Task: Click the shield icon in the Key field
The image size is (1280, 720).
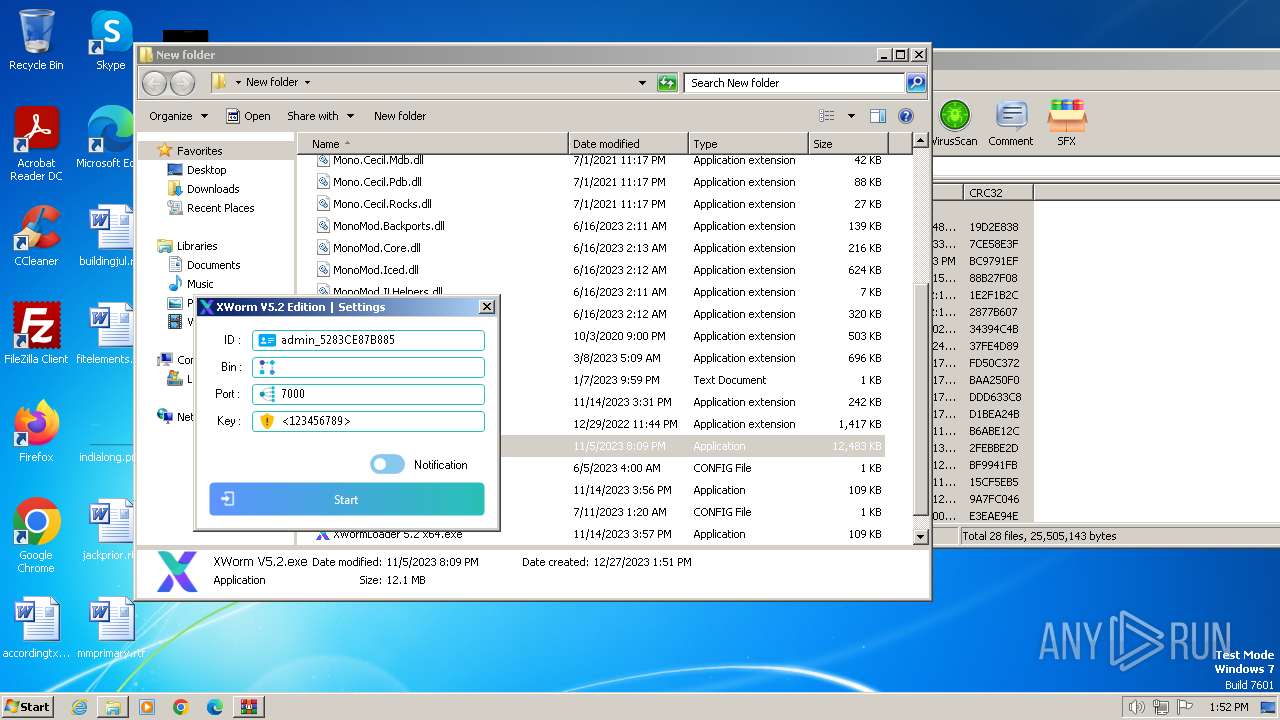Action: click(x=267, y=421)
